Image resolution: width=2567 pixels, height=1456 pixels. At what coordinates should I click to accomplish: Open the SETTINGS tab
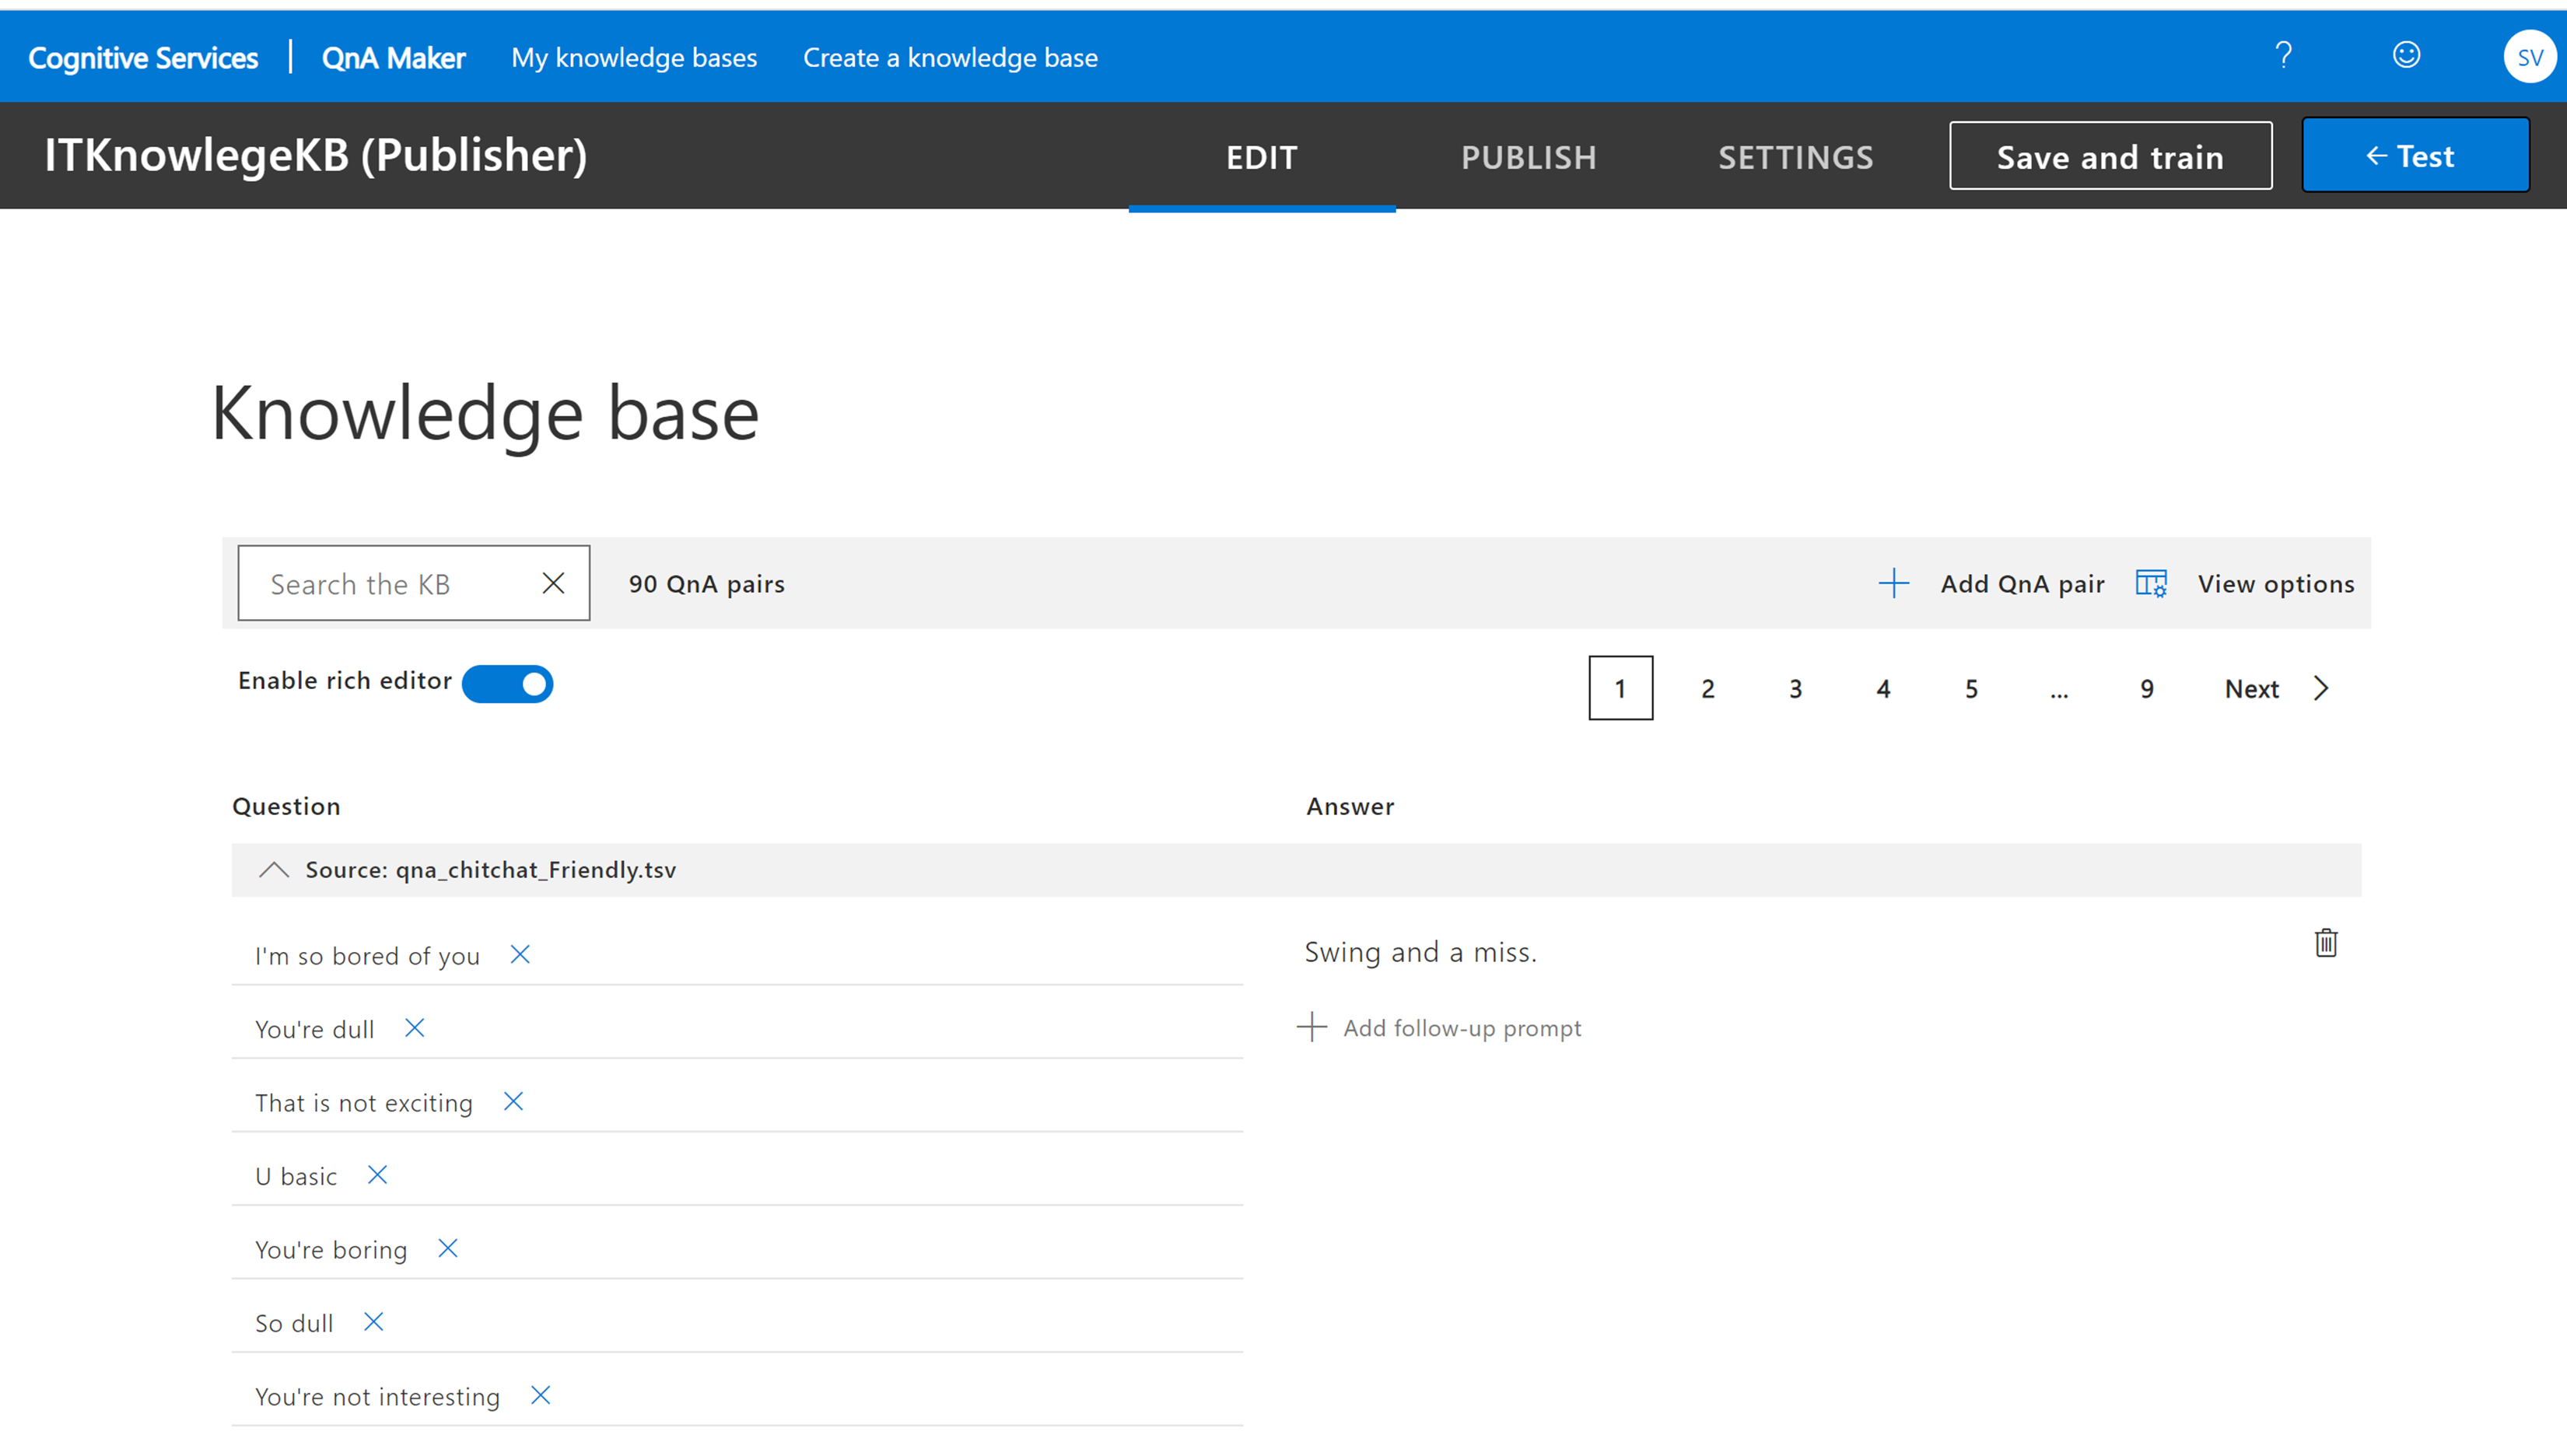coord(1795,157)
